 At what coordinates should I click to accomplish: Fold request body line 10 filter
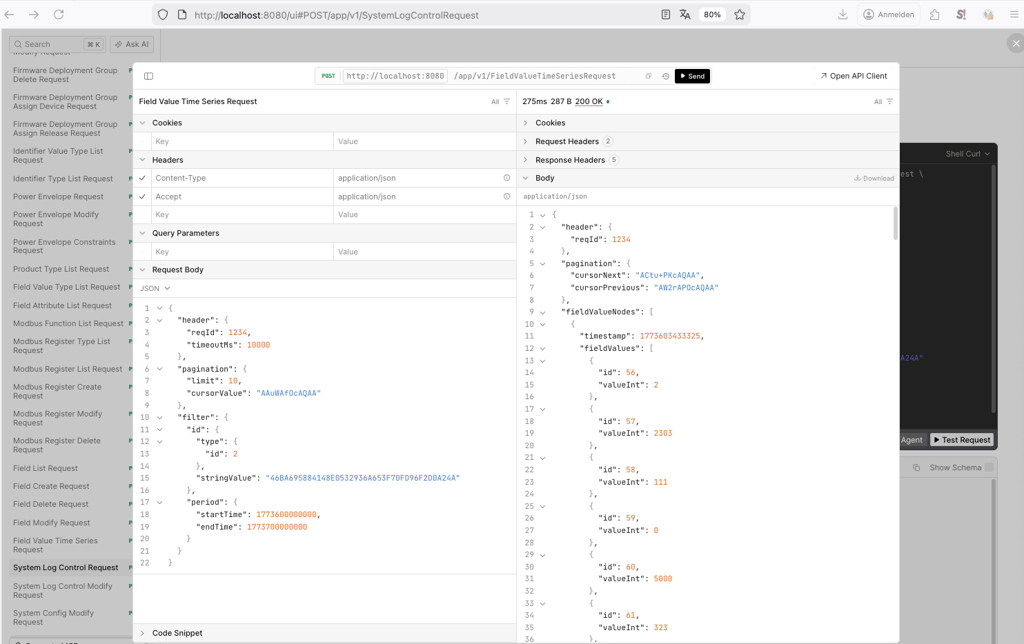159,417
